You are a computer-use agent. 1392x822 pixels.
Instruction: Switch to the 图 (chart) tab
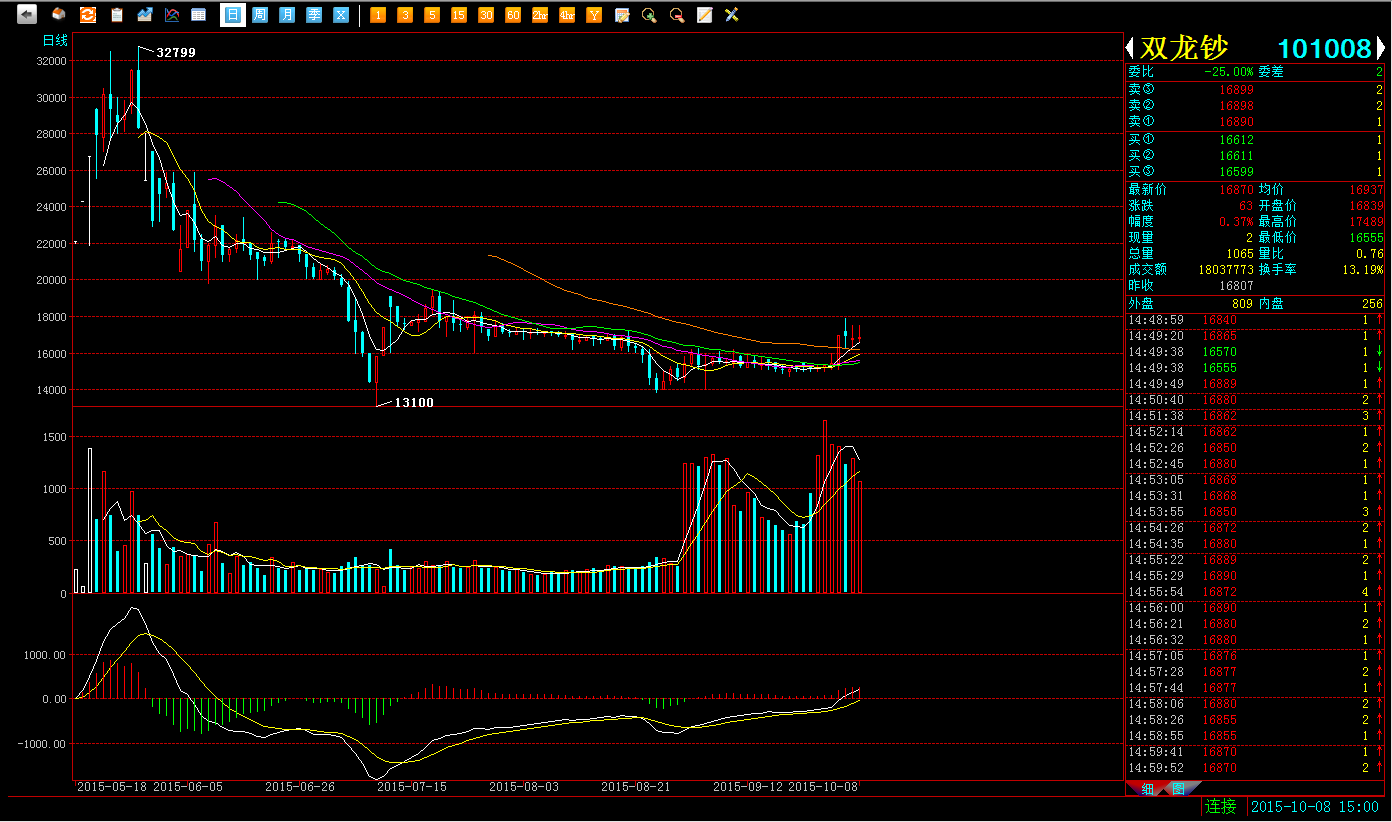[x=1178, y=789]
